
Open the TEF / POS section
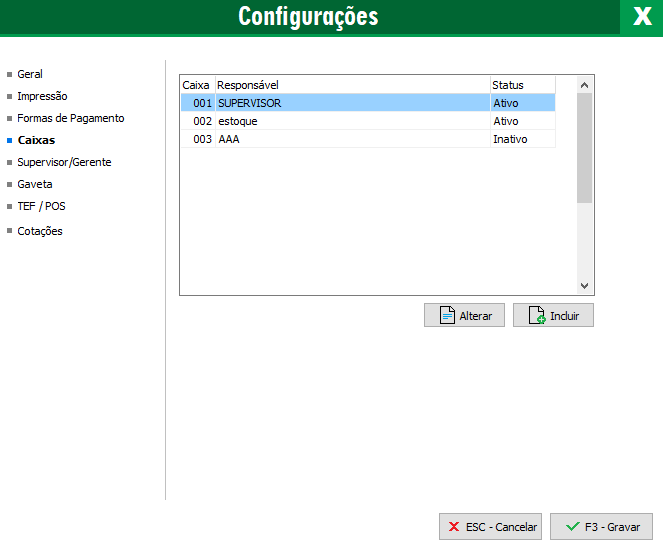pos(41,206)
